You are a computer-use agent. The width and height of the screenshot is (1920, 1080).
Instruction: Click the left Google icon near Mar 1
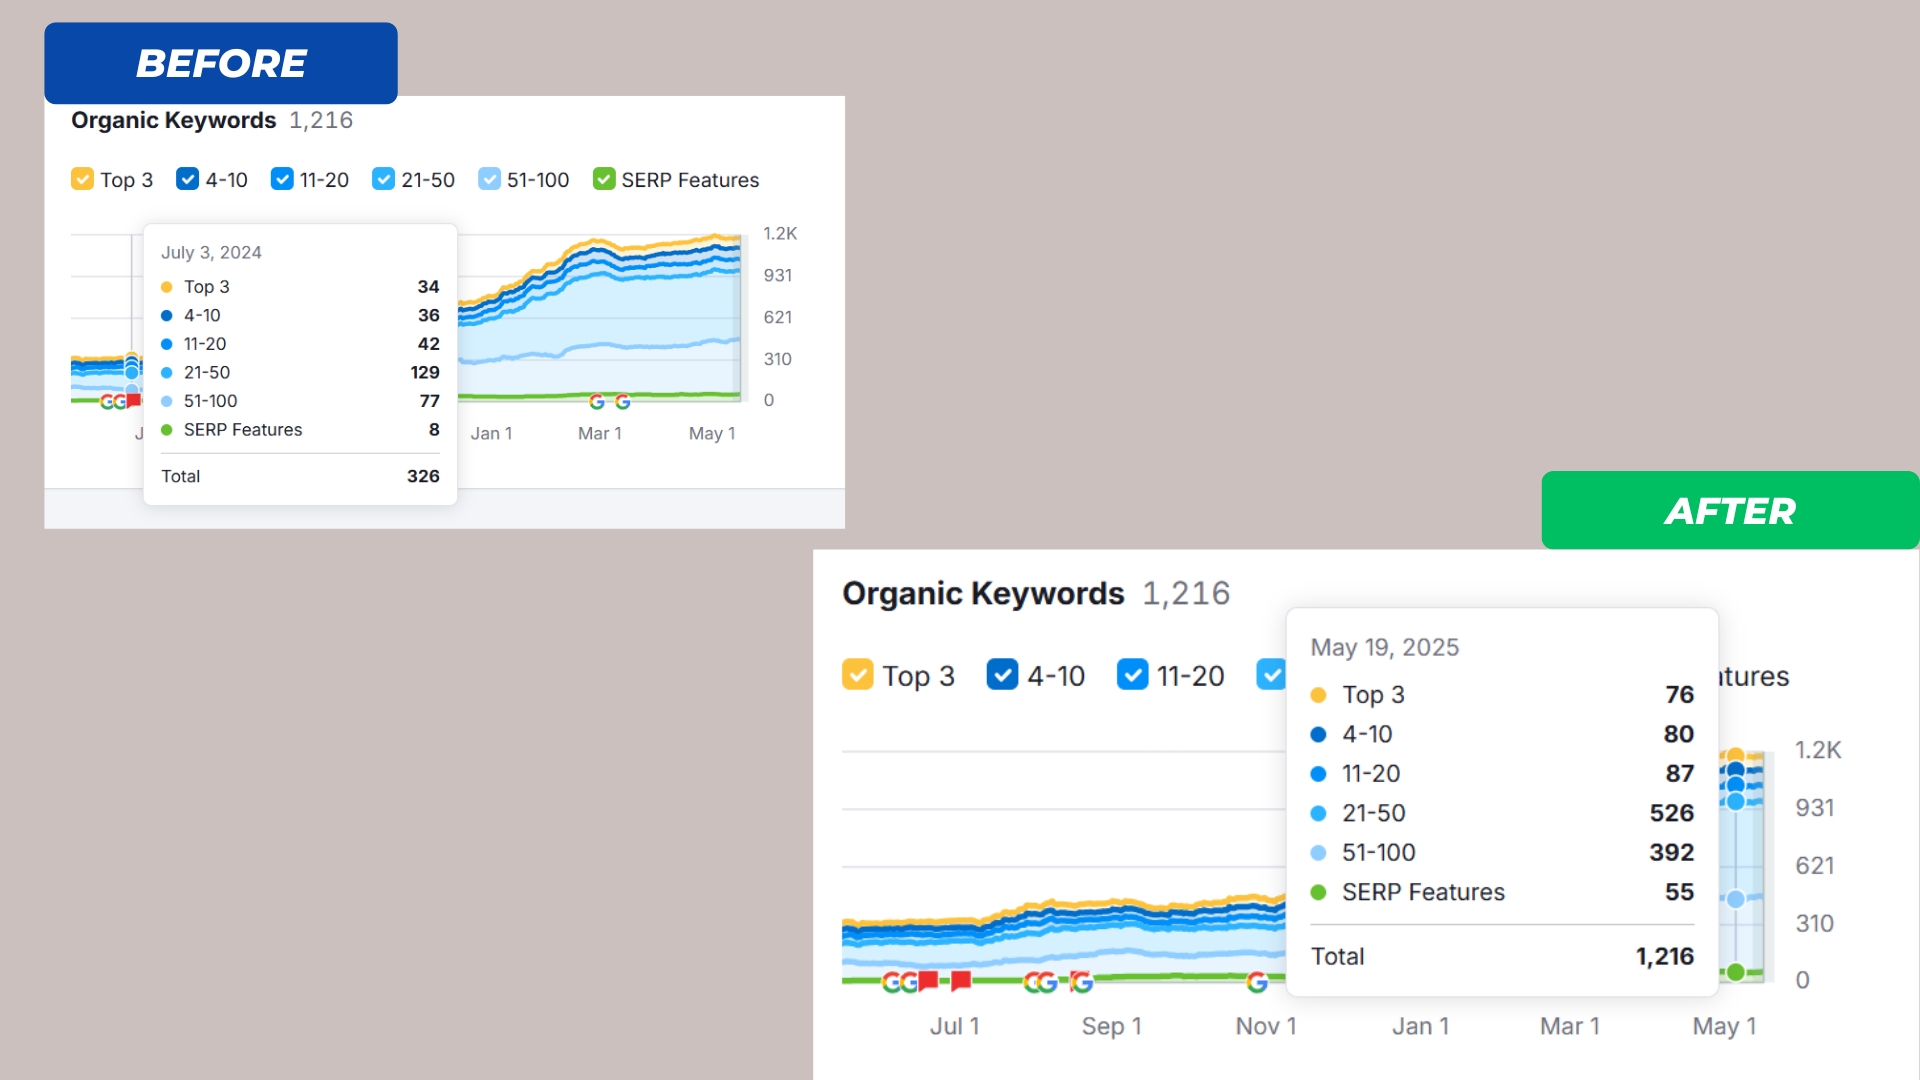coord(597,401)
